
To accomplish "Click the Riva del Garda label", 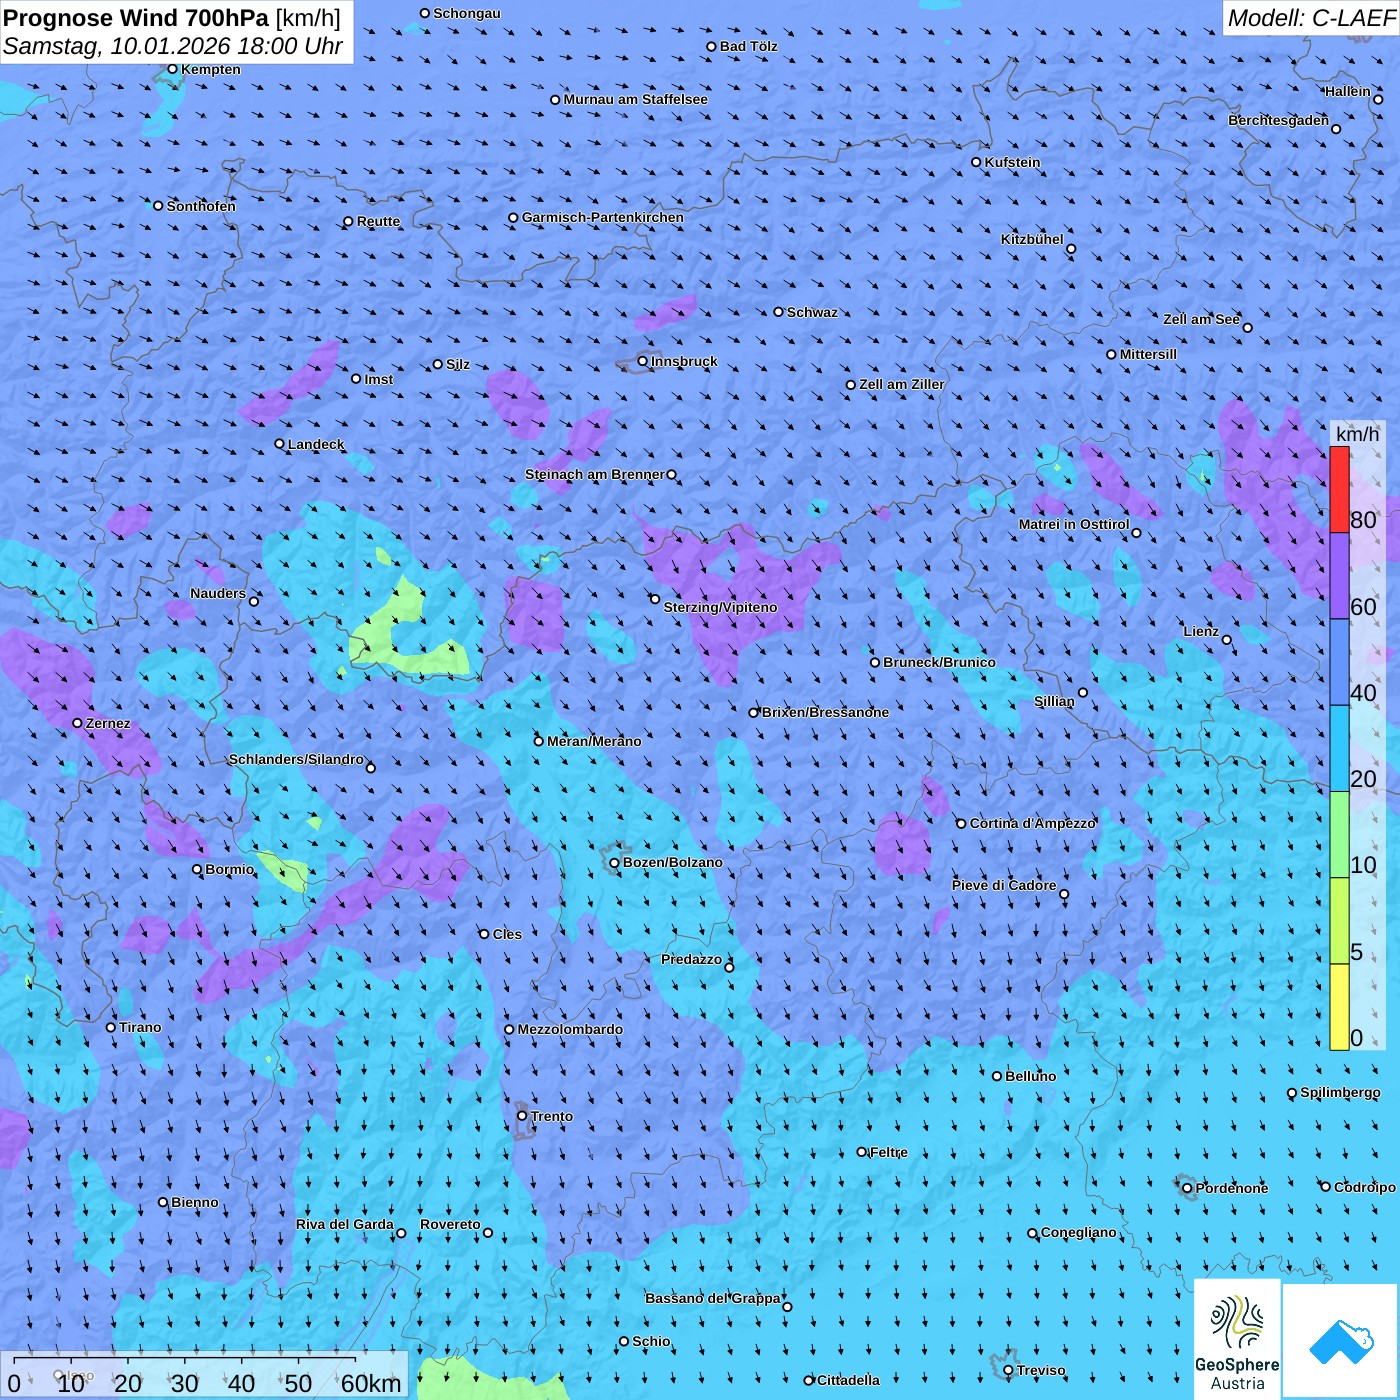I will (x=345, y=1224).
